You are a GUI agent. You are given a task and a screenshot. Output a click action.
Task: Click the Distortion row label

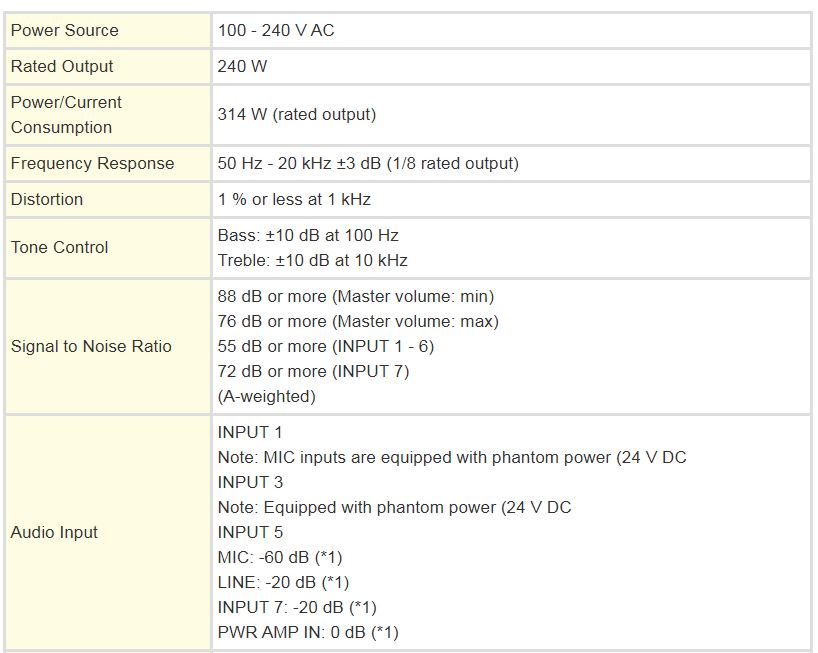tap(47, 199)
